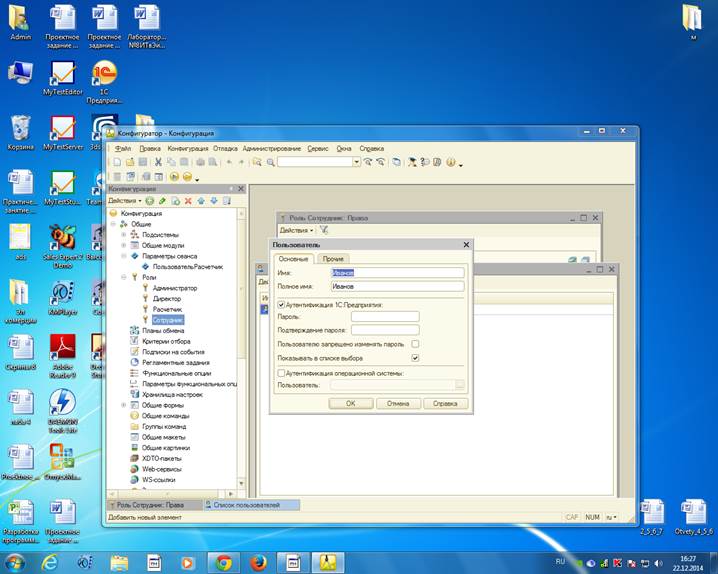
Task: Click the Cut scissors toolbar icon
Action: click(158, 162)
